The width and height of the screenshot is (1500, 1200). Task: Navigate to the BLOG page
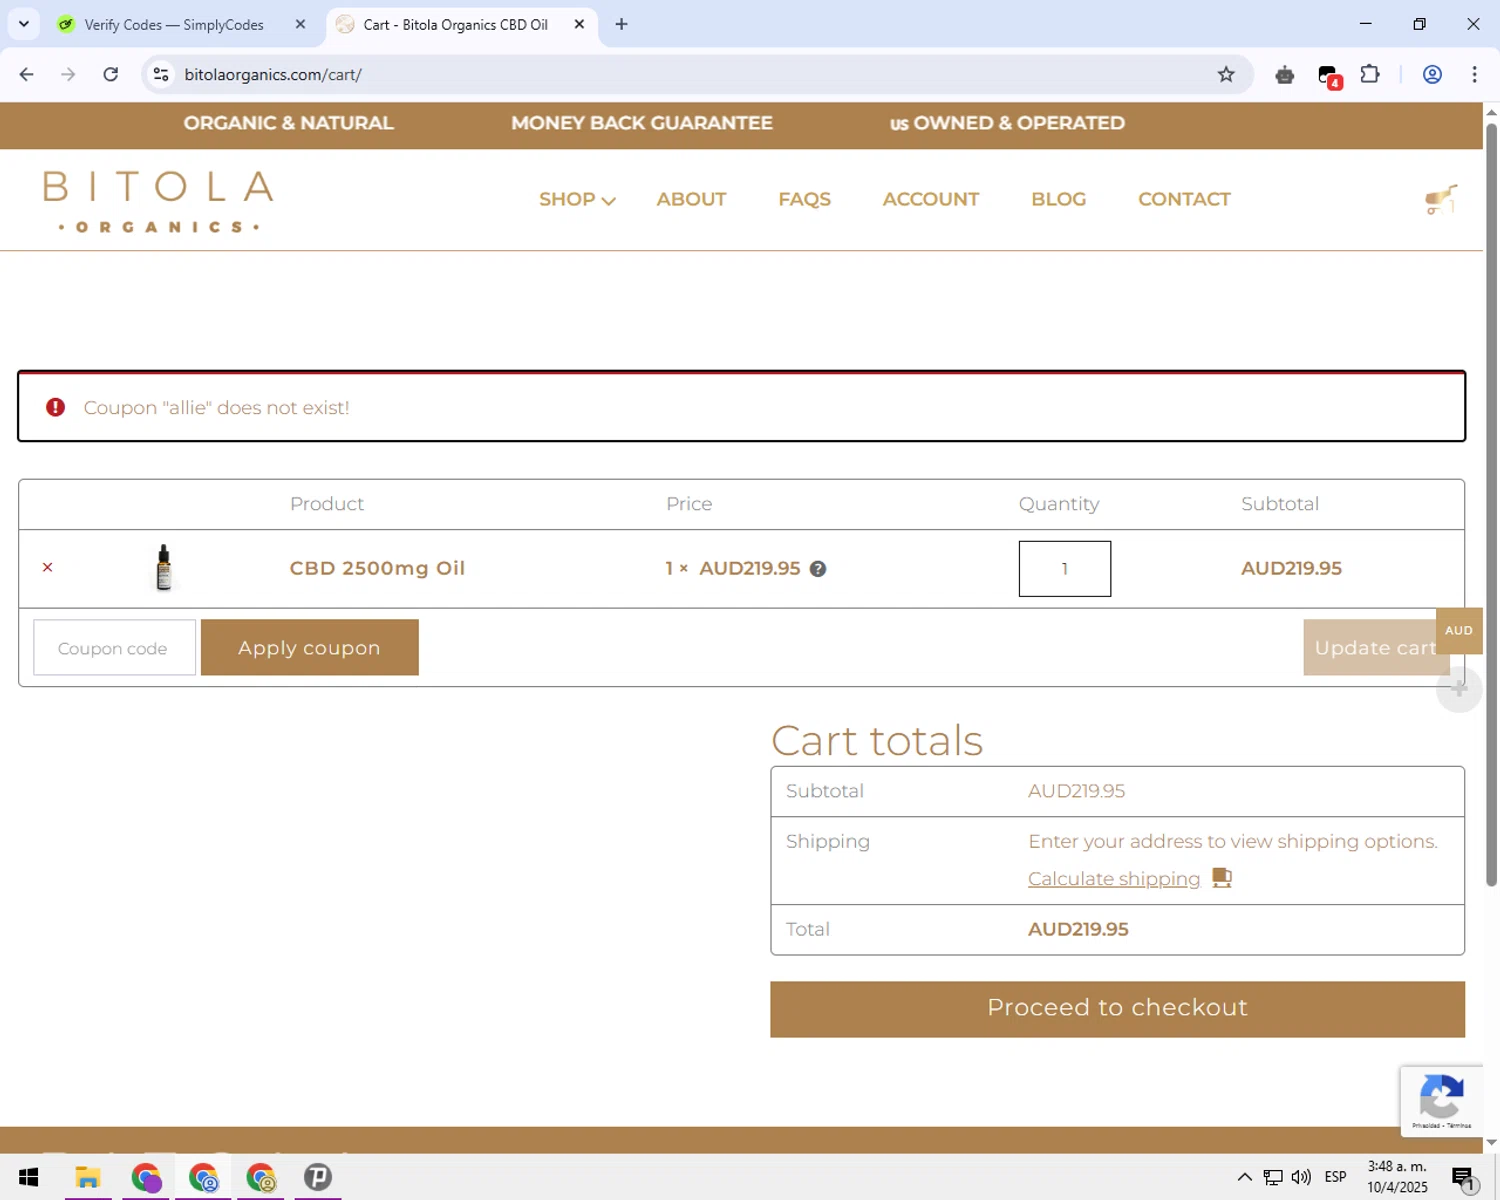(1058, 200)
